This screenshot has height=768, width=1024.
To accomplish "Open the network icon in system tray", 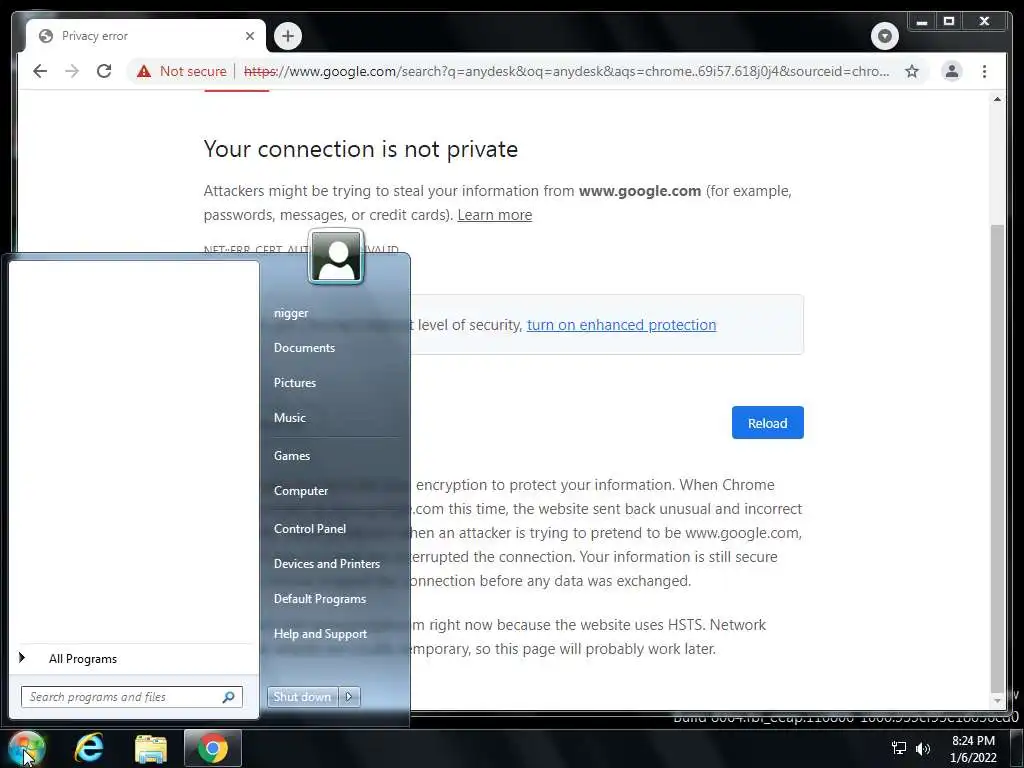I will click(x=899, y=748).
